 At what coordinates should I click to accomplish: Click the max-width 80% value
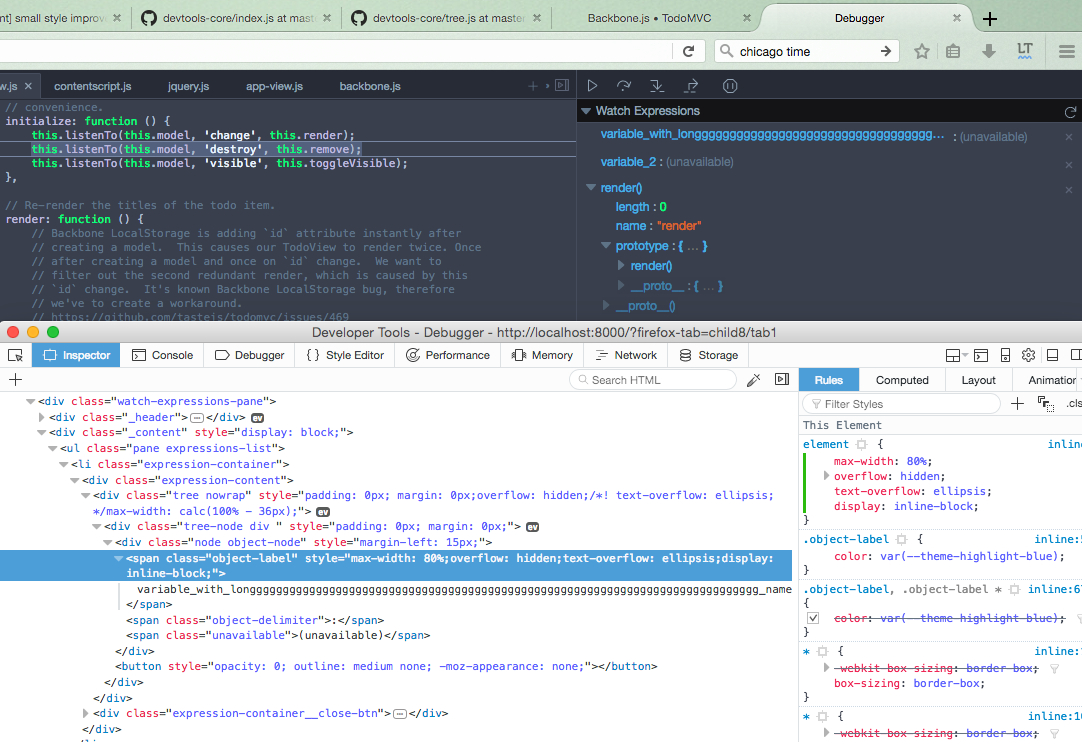tap(918, 461)
